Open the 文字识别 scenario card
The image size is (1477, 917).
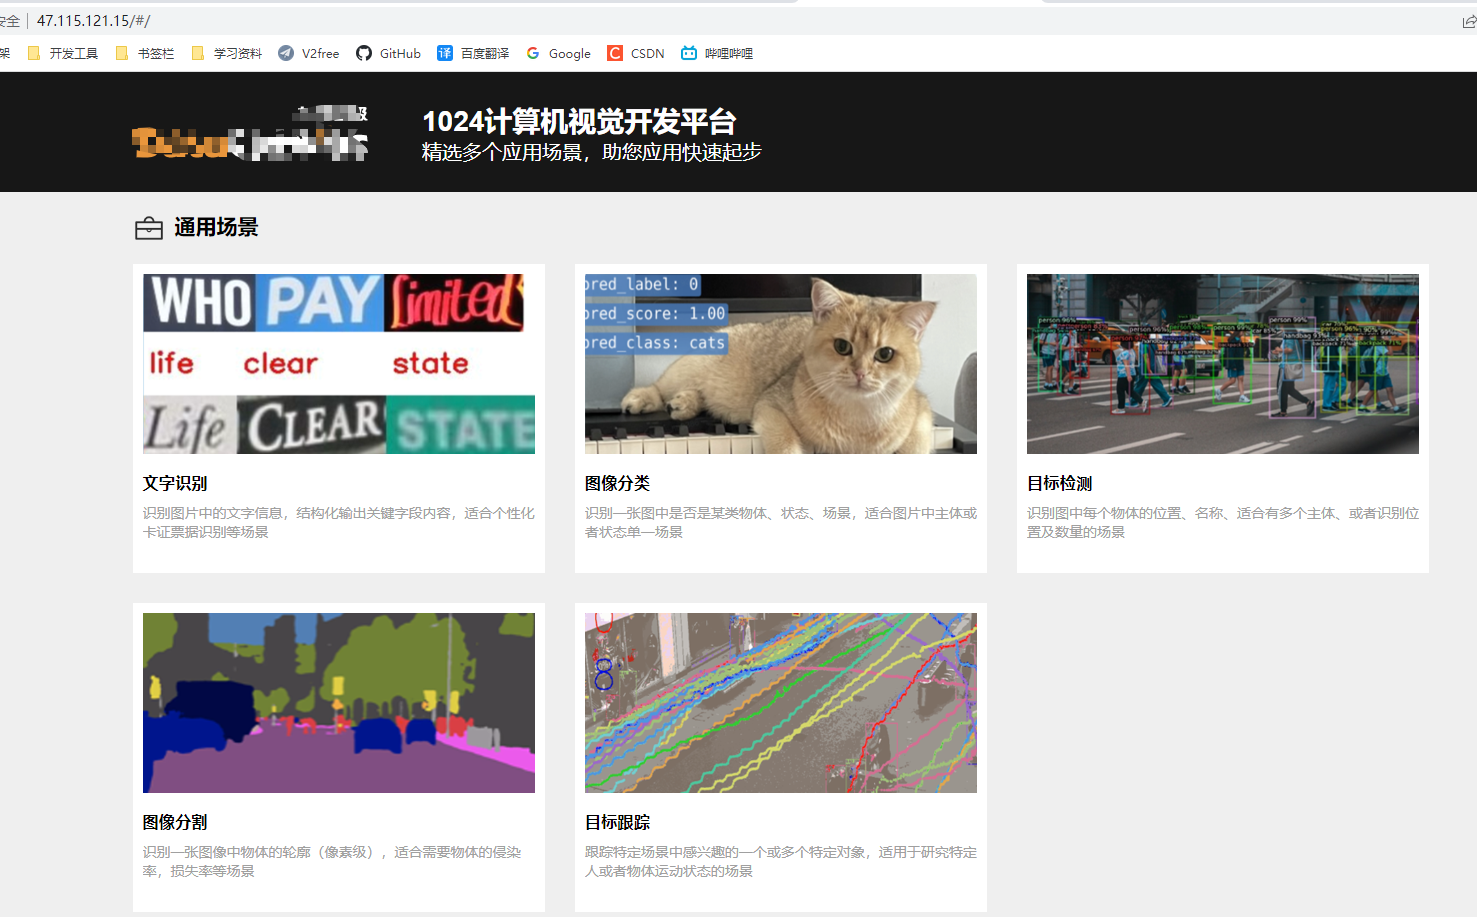[x=338, y=418]
